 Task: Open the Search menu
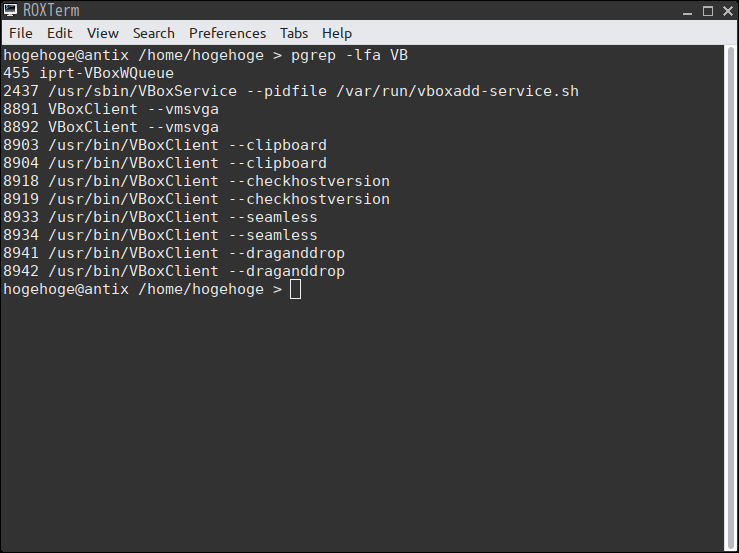point(154,33)
